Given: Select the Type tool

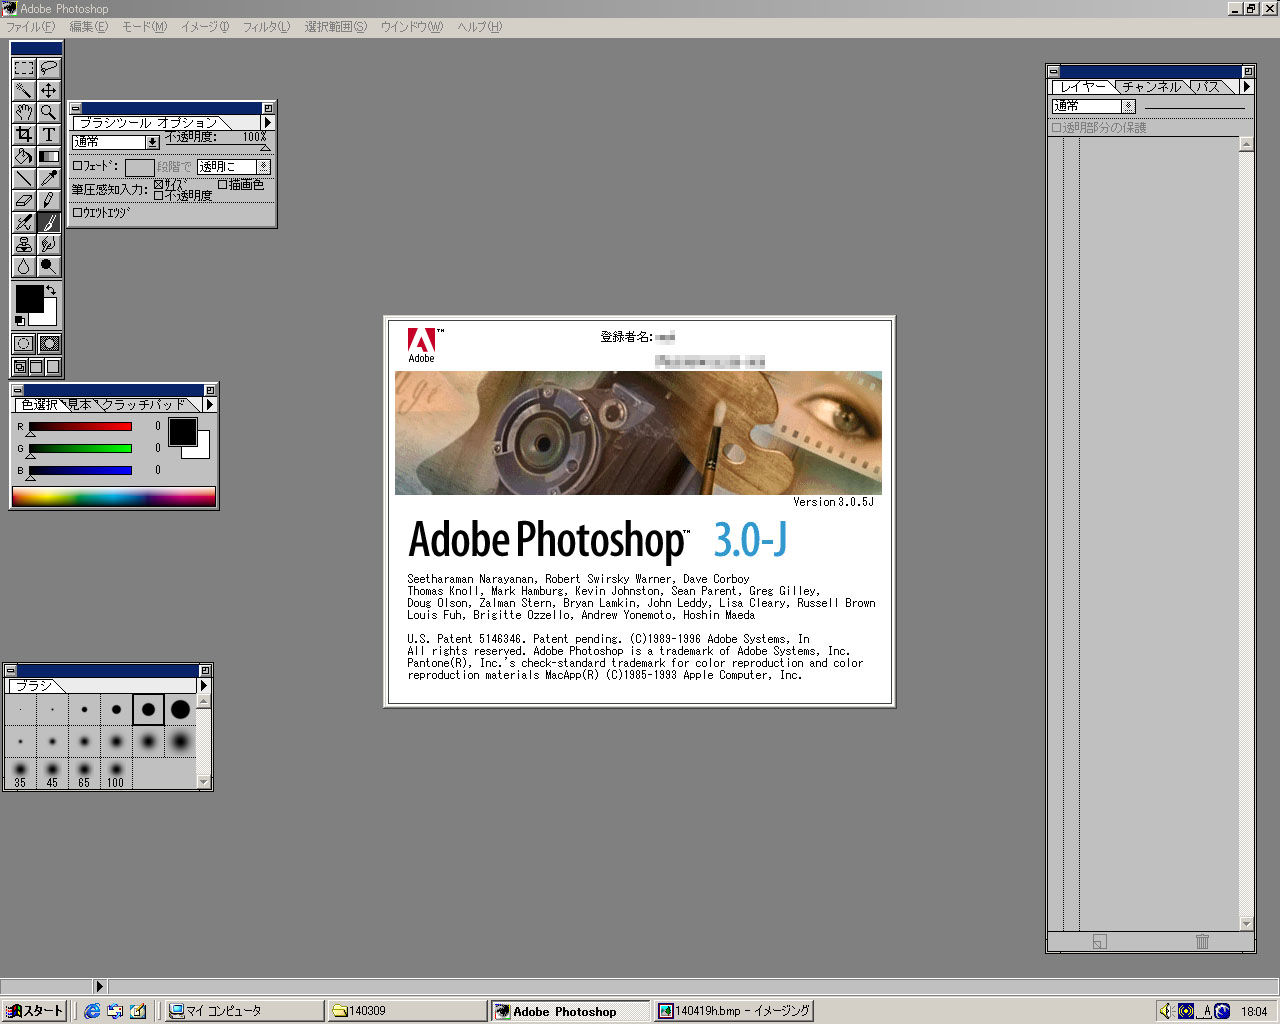Looking at the screenshot, I should (x=48, y=134).
